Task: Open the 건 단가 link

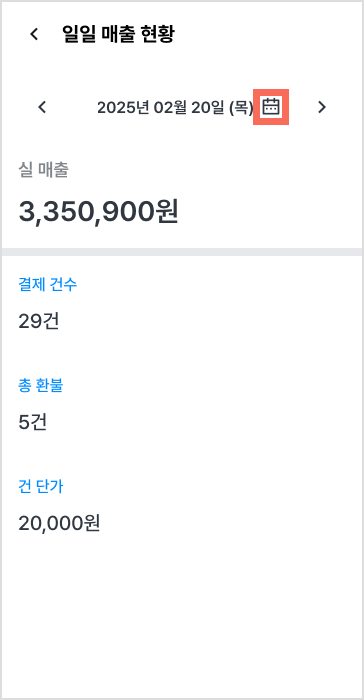Action: (41, 486)
